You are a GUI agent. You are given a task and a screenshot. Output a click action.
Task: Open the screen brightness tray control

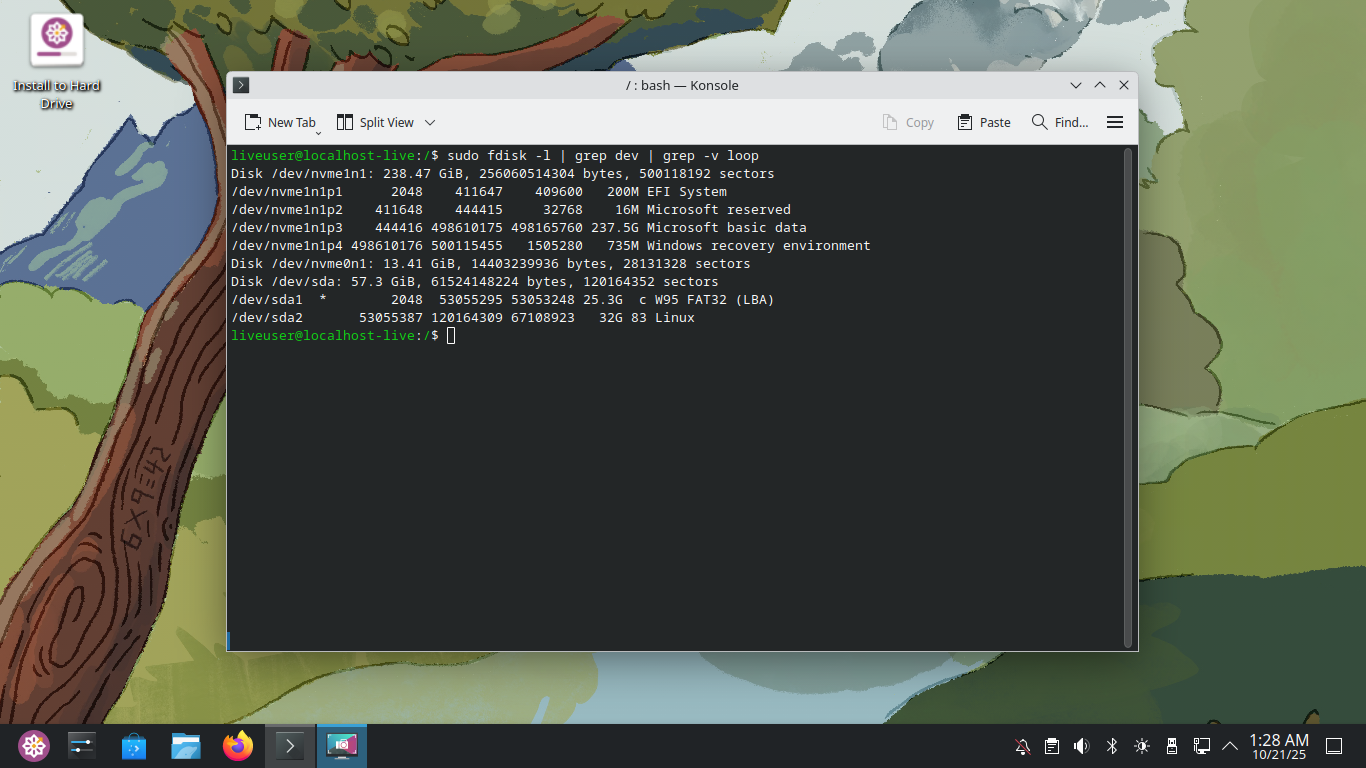1141,746
